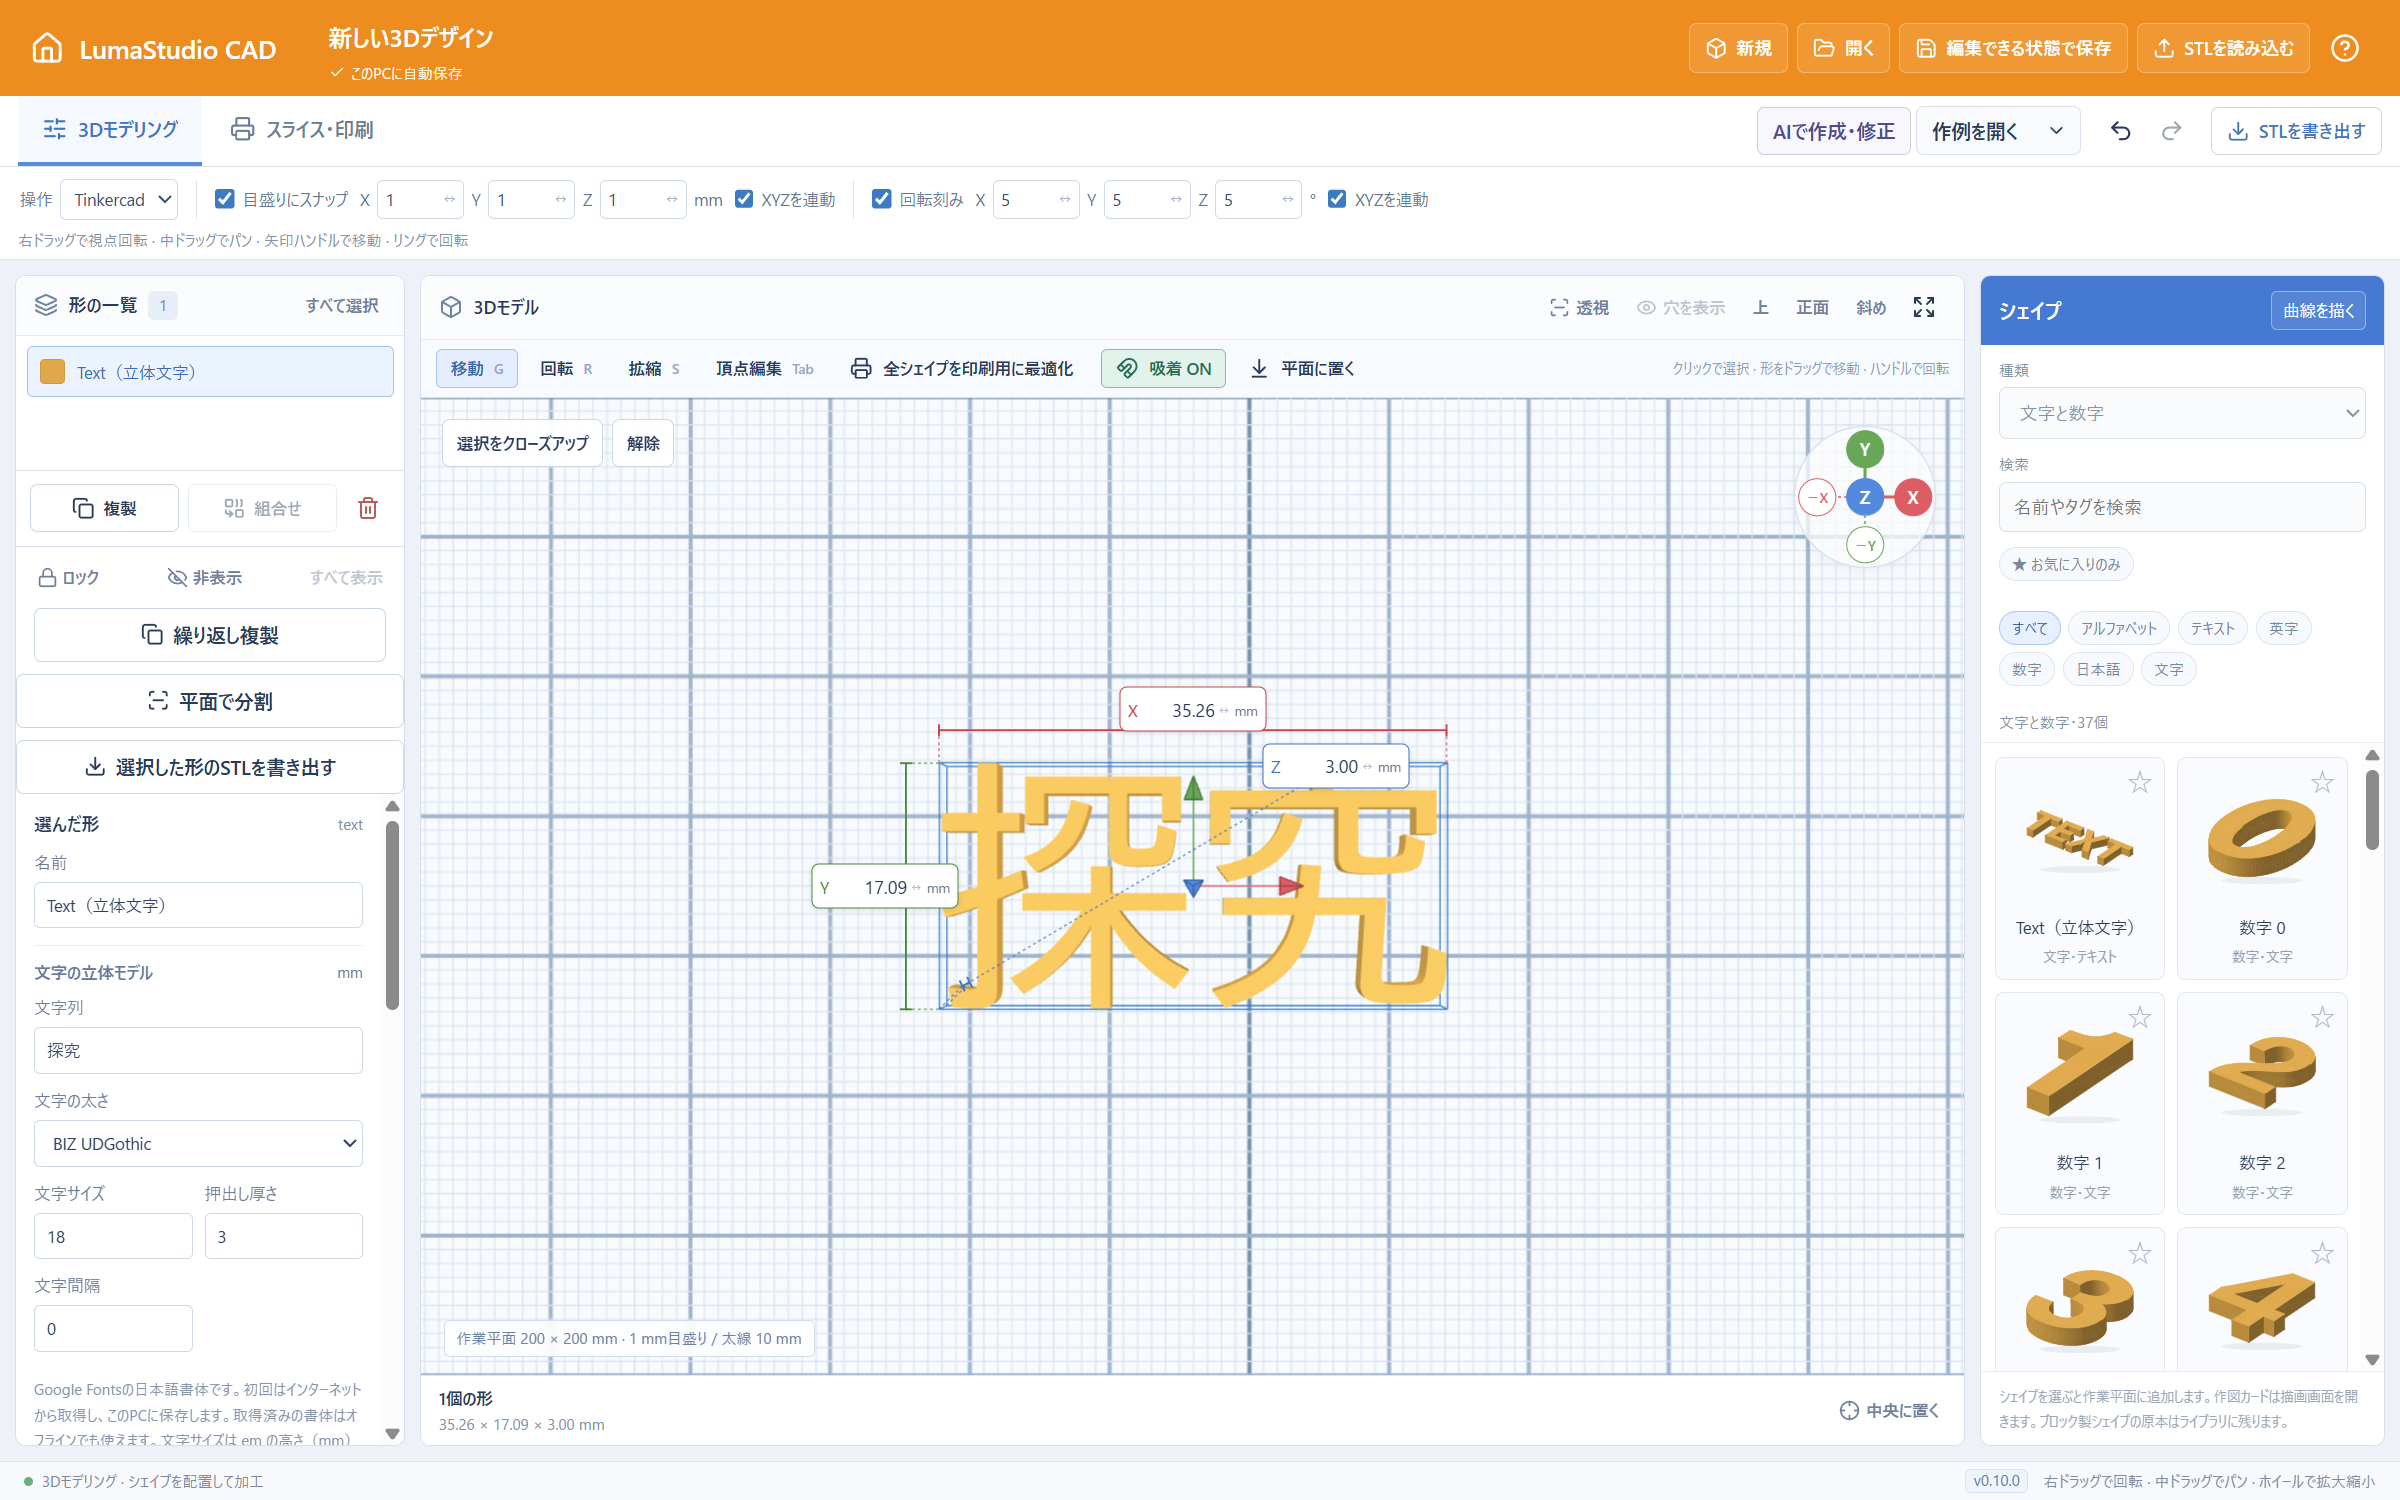The width and height of the screenshot is (2400, 1500).
Task: Select the green Y axis on the view gizmo
Action: click(1864, 449)
